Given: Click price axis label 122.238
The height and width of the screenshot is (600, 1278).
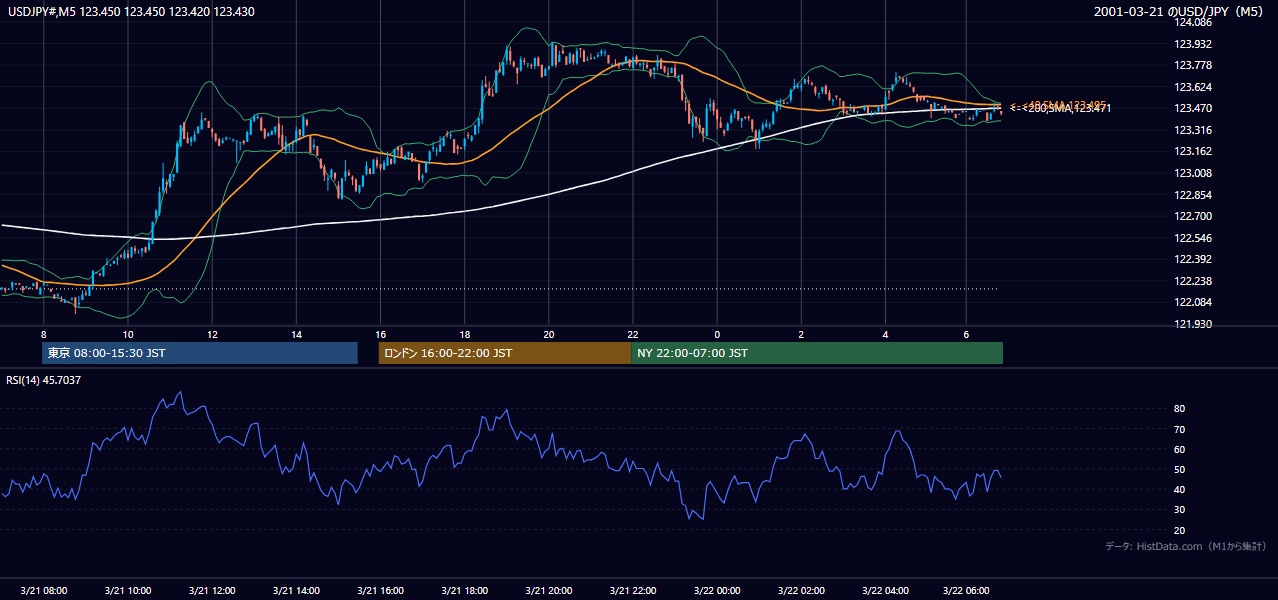Looking at the screenshot, I should point(1191,281).
